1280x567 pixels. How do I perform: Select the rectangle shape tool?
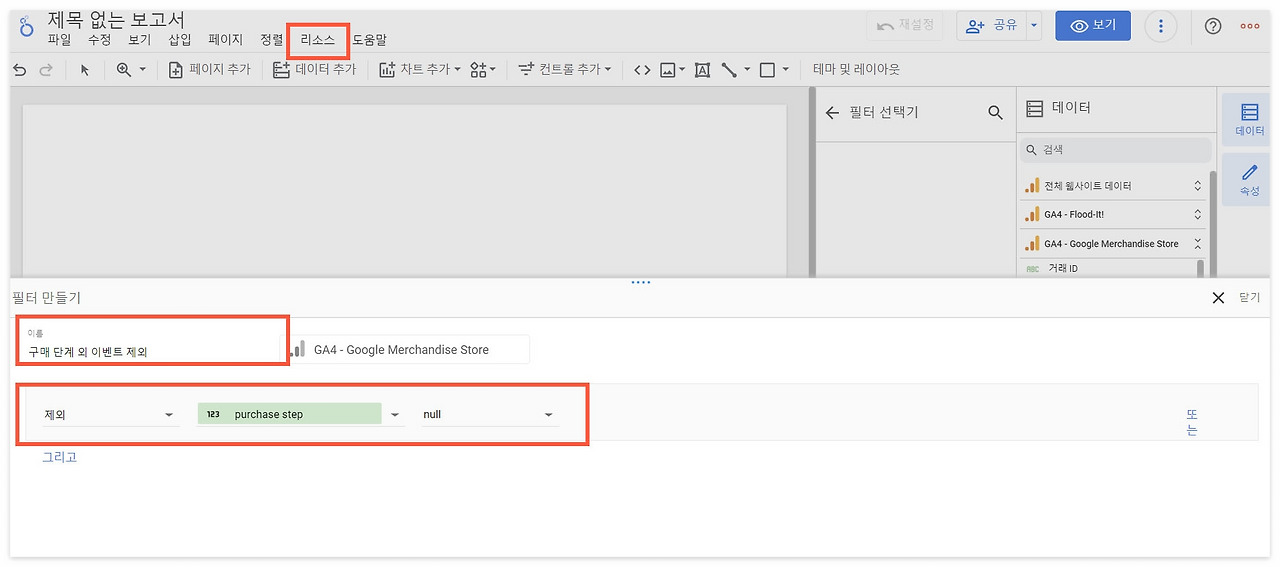(767, 70)
